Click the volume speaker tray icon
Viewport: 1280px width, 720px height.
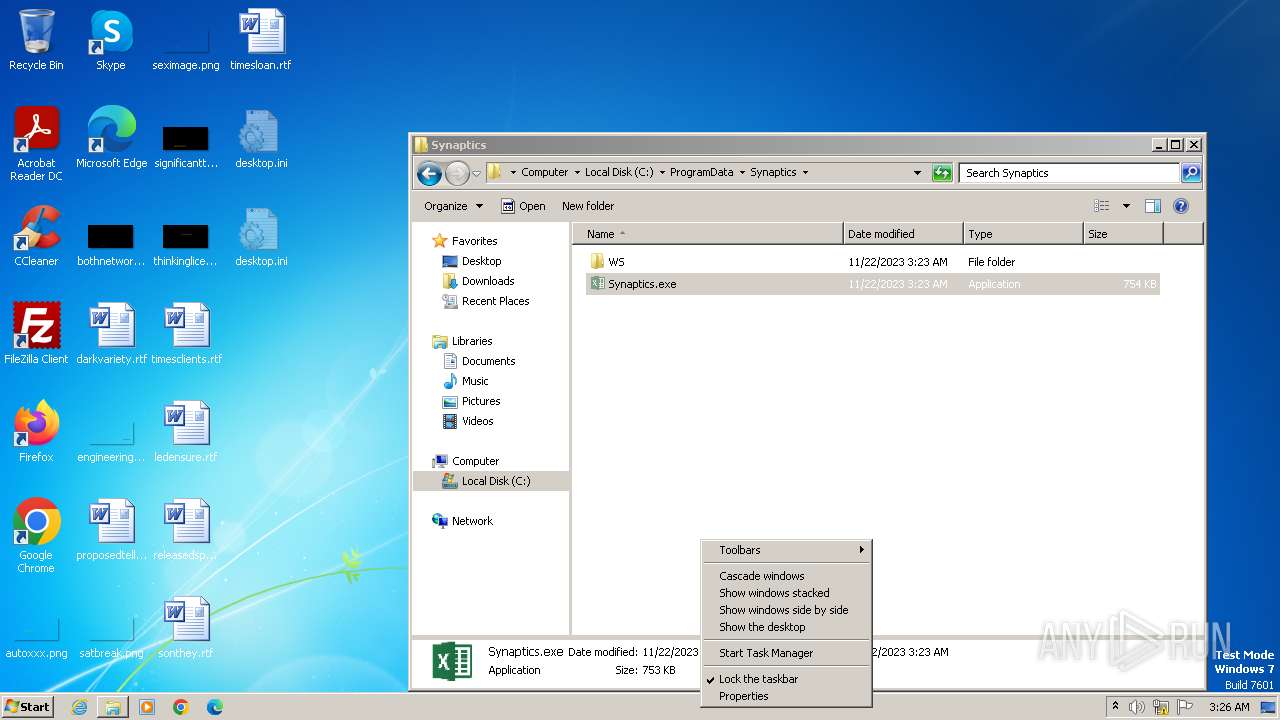click(1137, 707)
